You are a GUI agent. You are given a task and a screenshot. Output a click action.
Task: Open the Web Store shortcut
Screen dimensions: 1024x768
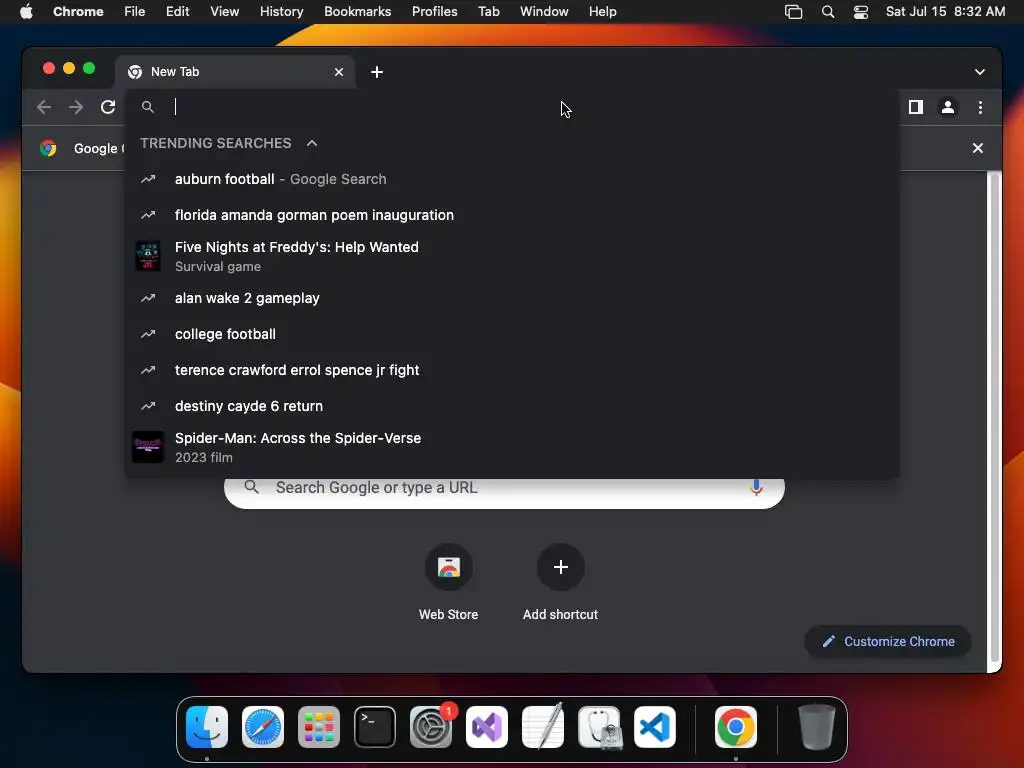[x=449, y=581]
